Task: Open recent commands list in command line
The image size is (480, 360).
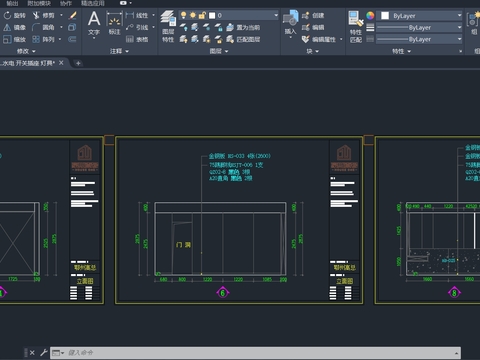Action: tap(58, 353)
